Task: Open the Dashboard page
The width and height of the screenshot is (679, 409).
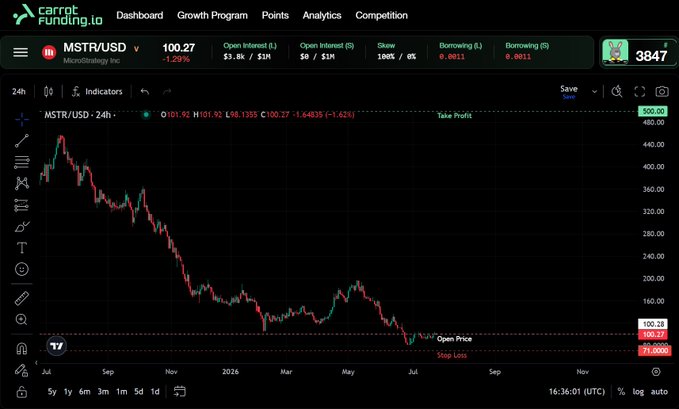Action: [140, 15]
